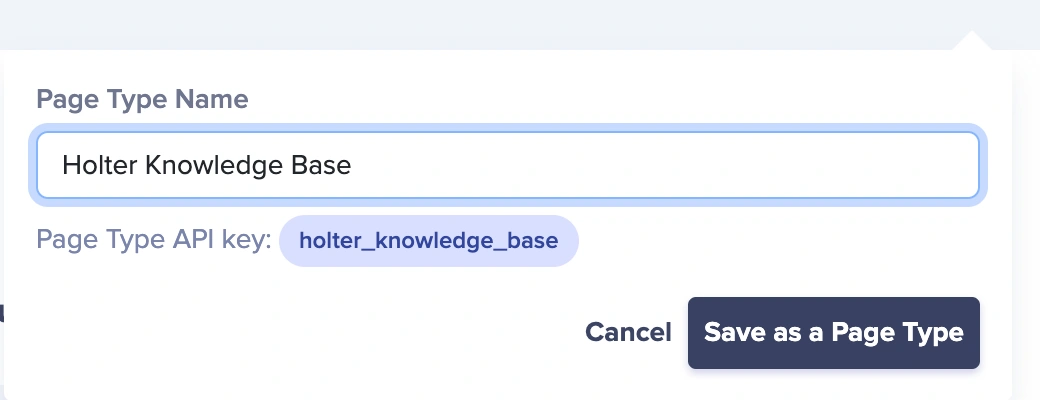Viewport: 1040px width, 400px height.
Task: Select the API key pill below name field
Action: click(428, 241)
